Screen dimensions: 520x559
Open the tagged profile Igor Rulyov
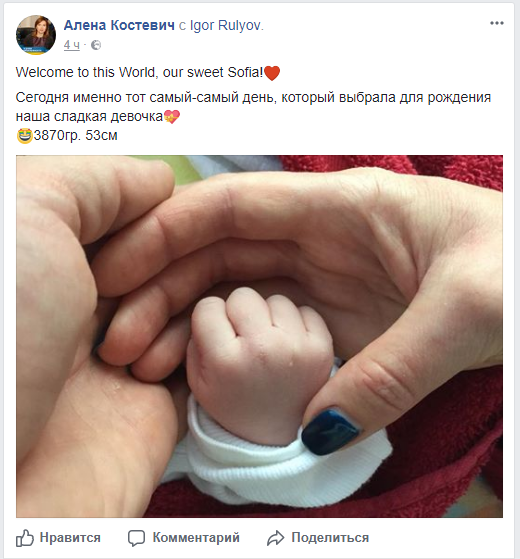pyautogui.click(x=226, y=25)
